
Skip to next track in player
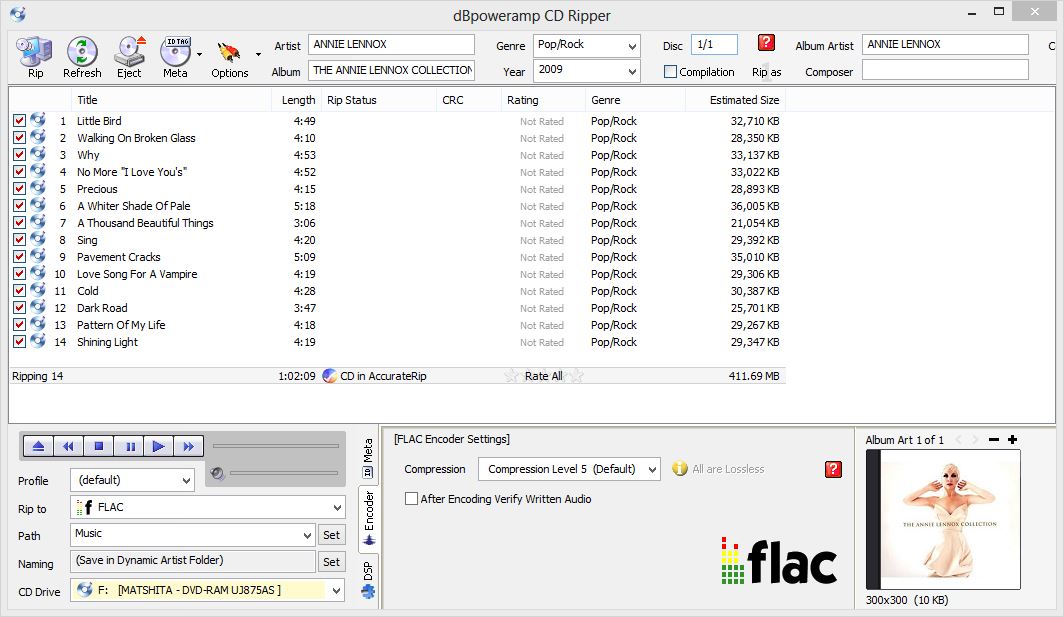(x=188, y=446)
